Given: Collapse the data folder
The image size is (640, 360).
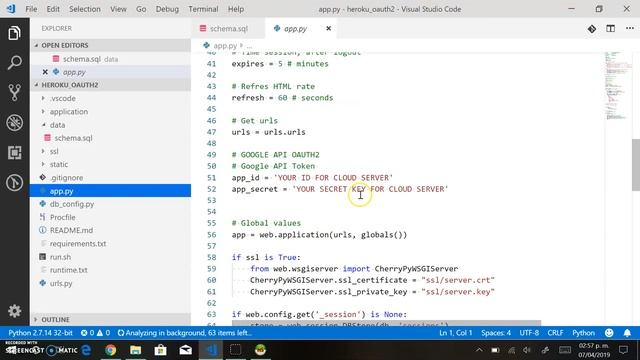Looking at the screenshot, I should coord(57,125).
